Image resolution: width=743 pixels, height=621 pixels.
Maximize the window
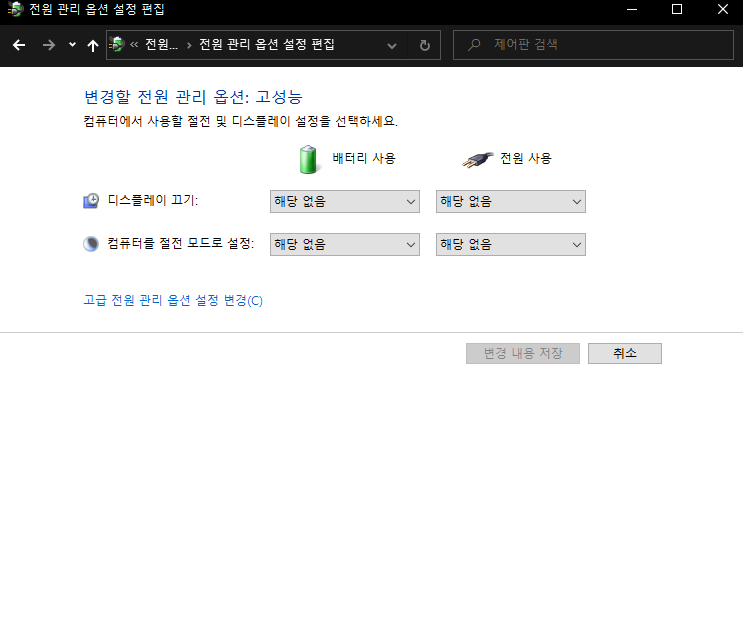click(x=677, y=9)
